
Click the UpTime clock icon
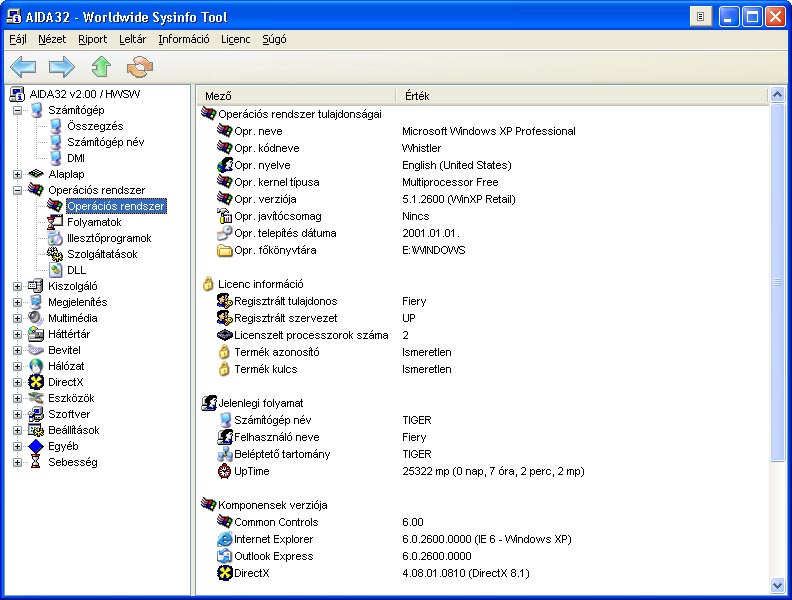224,471
